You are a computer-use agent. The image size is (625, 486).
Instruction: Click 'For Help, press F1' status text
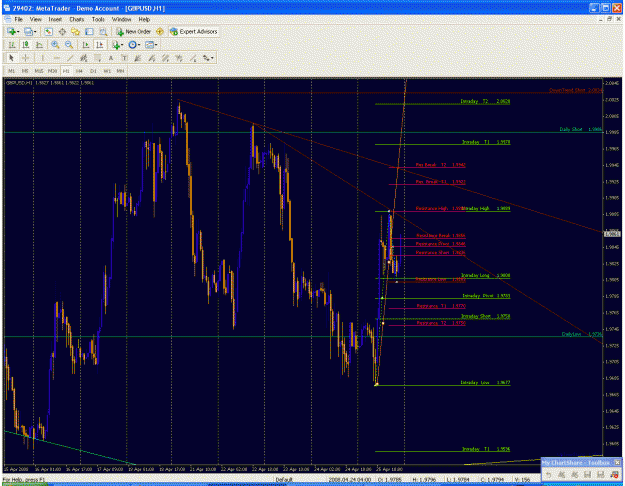(24, 480)
